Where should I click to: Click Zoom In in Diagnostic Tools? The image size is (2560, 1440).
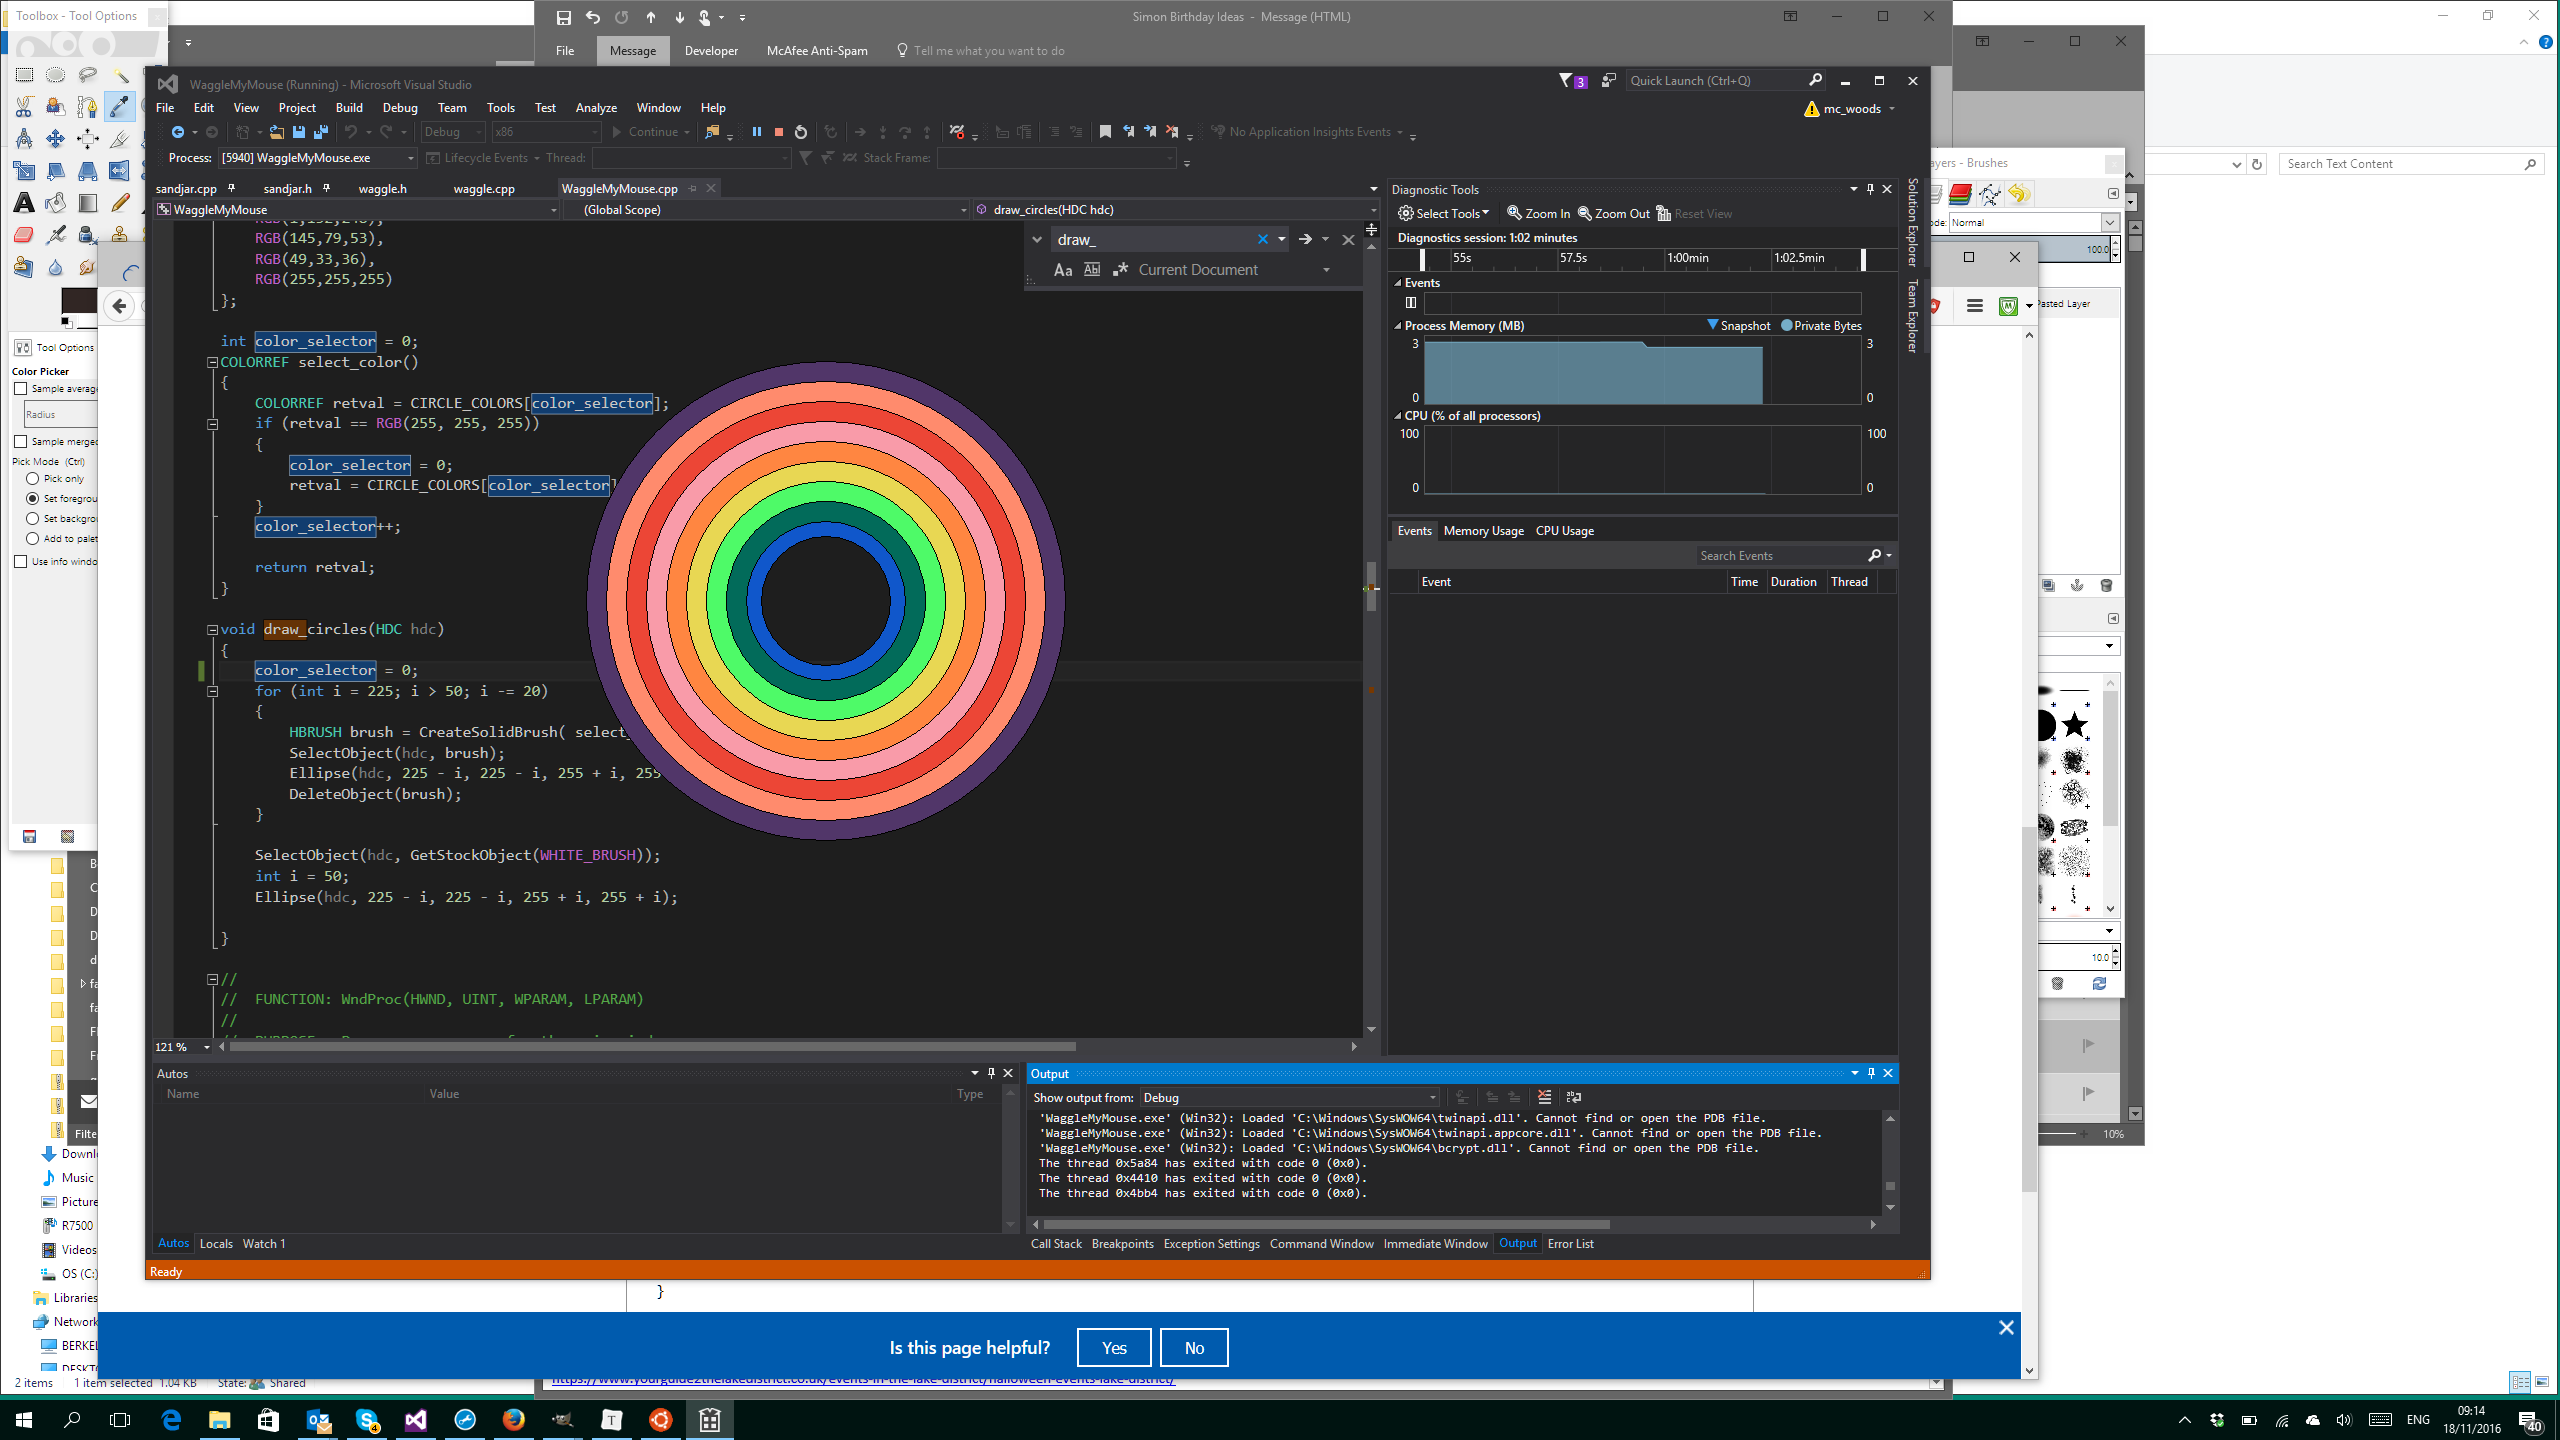click(x=1538, y=213)
